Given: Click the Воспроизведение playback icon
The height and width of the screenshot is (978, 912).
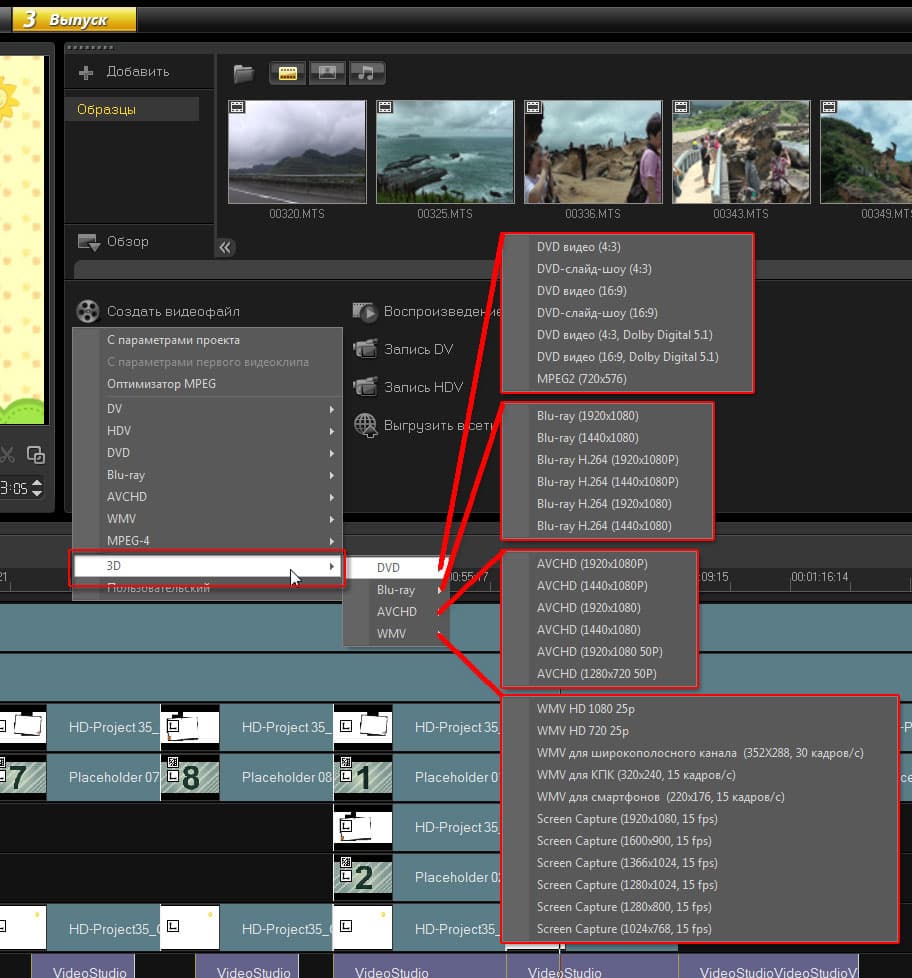Looking at the screenshot, I should click(365, 311).
